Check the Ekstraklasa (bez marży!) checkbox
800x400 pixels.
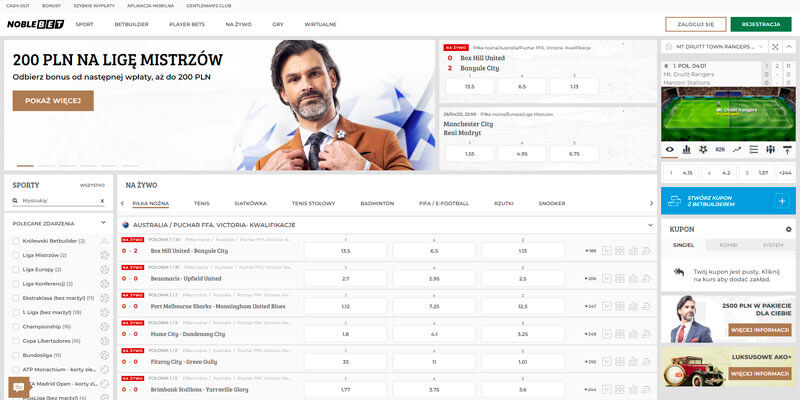(x=16, y=298)
